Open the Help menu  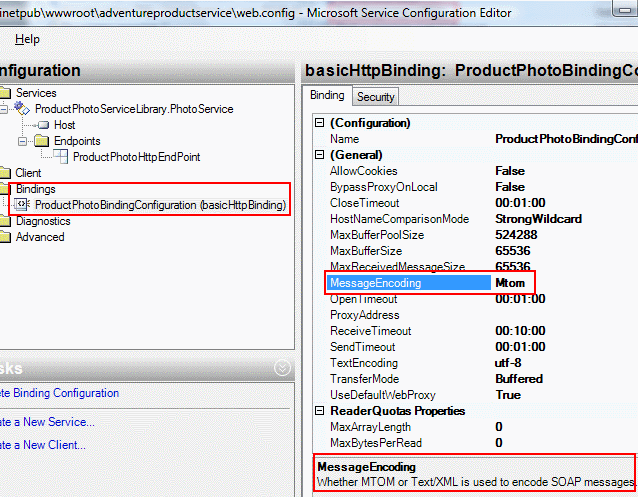[x=27, y=39]
